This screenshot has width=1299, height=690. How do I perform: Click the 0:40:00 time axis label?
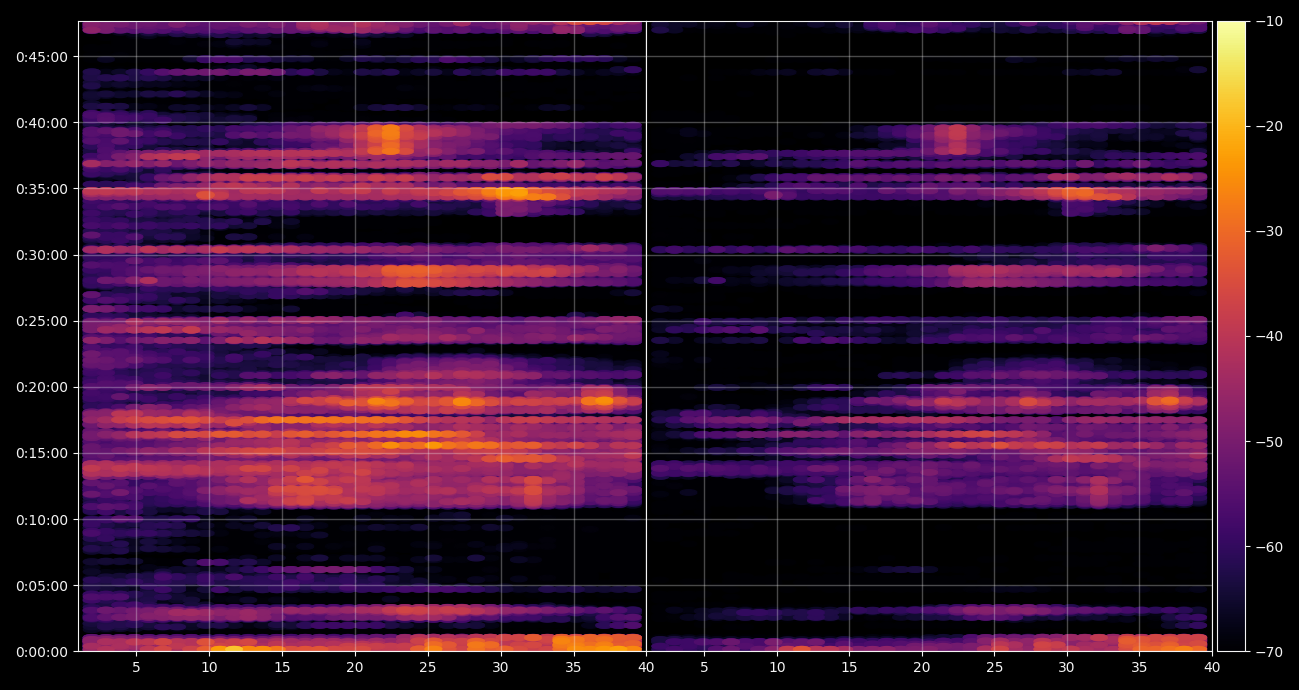tap(41, 123)
